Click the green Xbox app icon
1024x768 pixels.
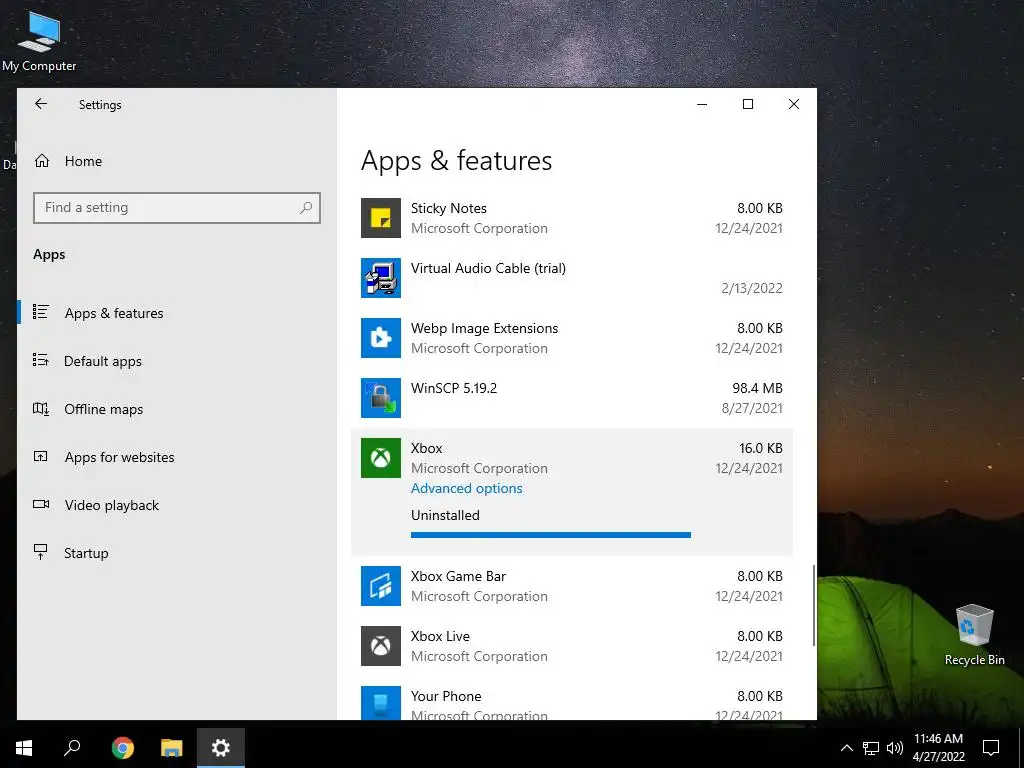pos(381,458)
